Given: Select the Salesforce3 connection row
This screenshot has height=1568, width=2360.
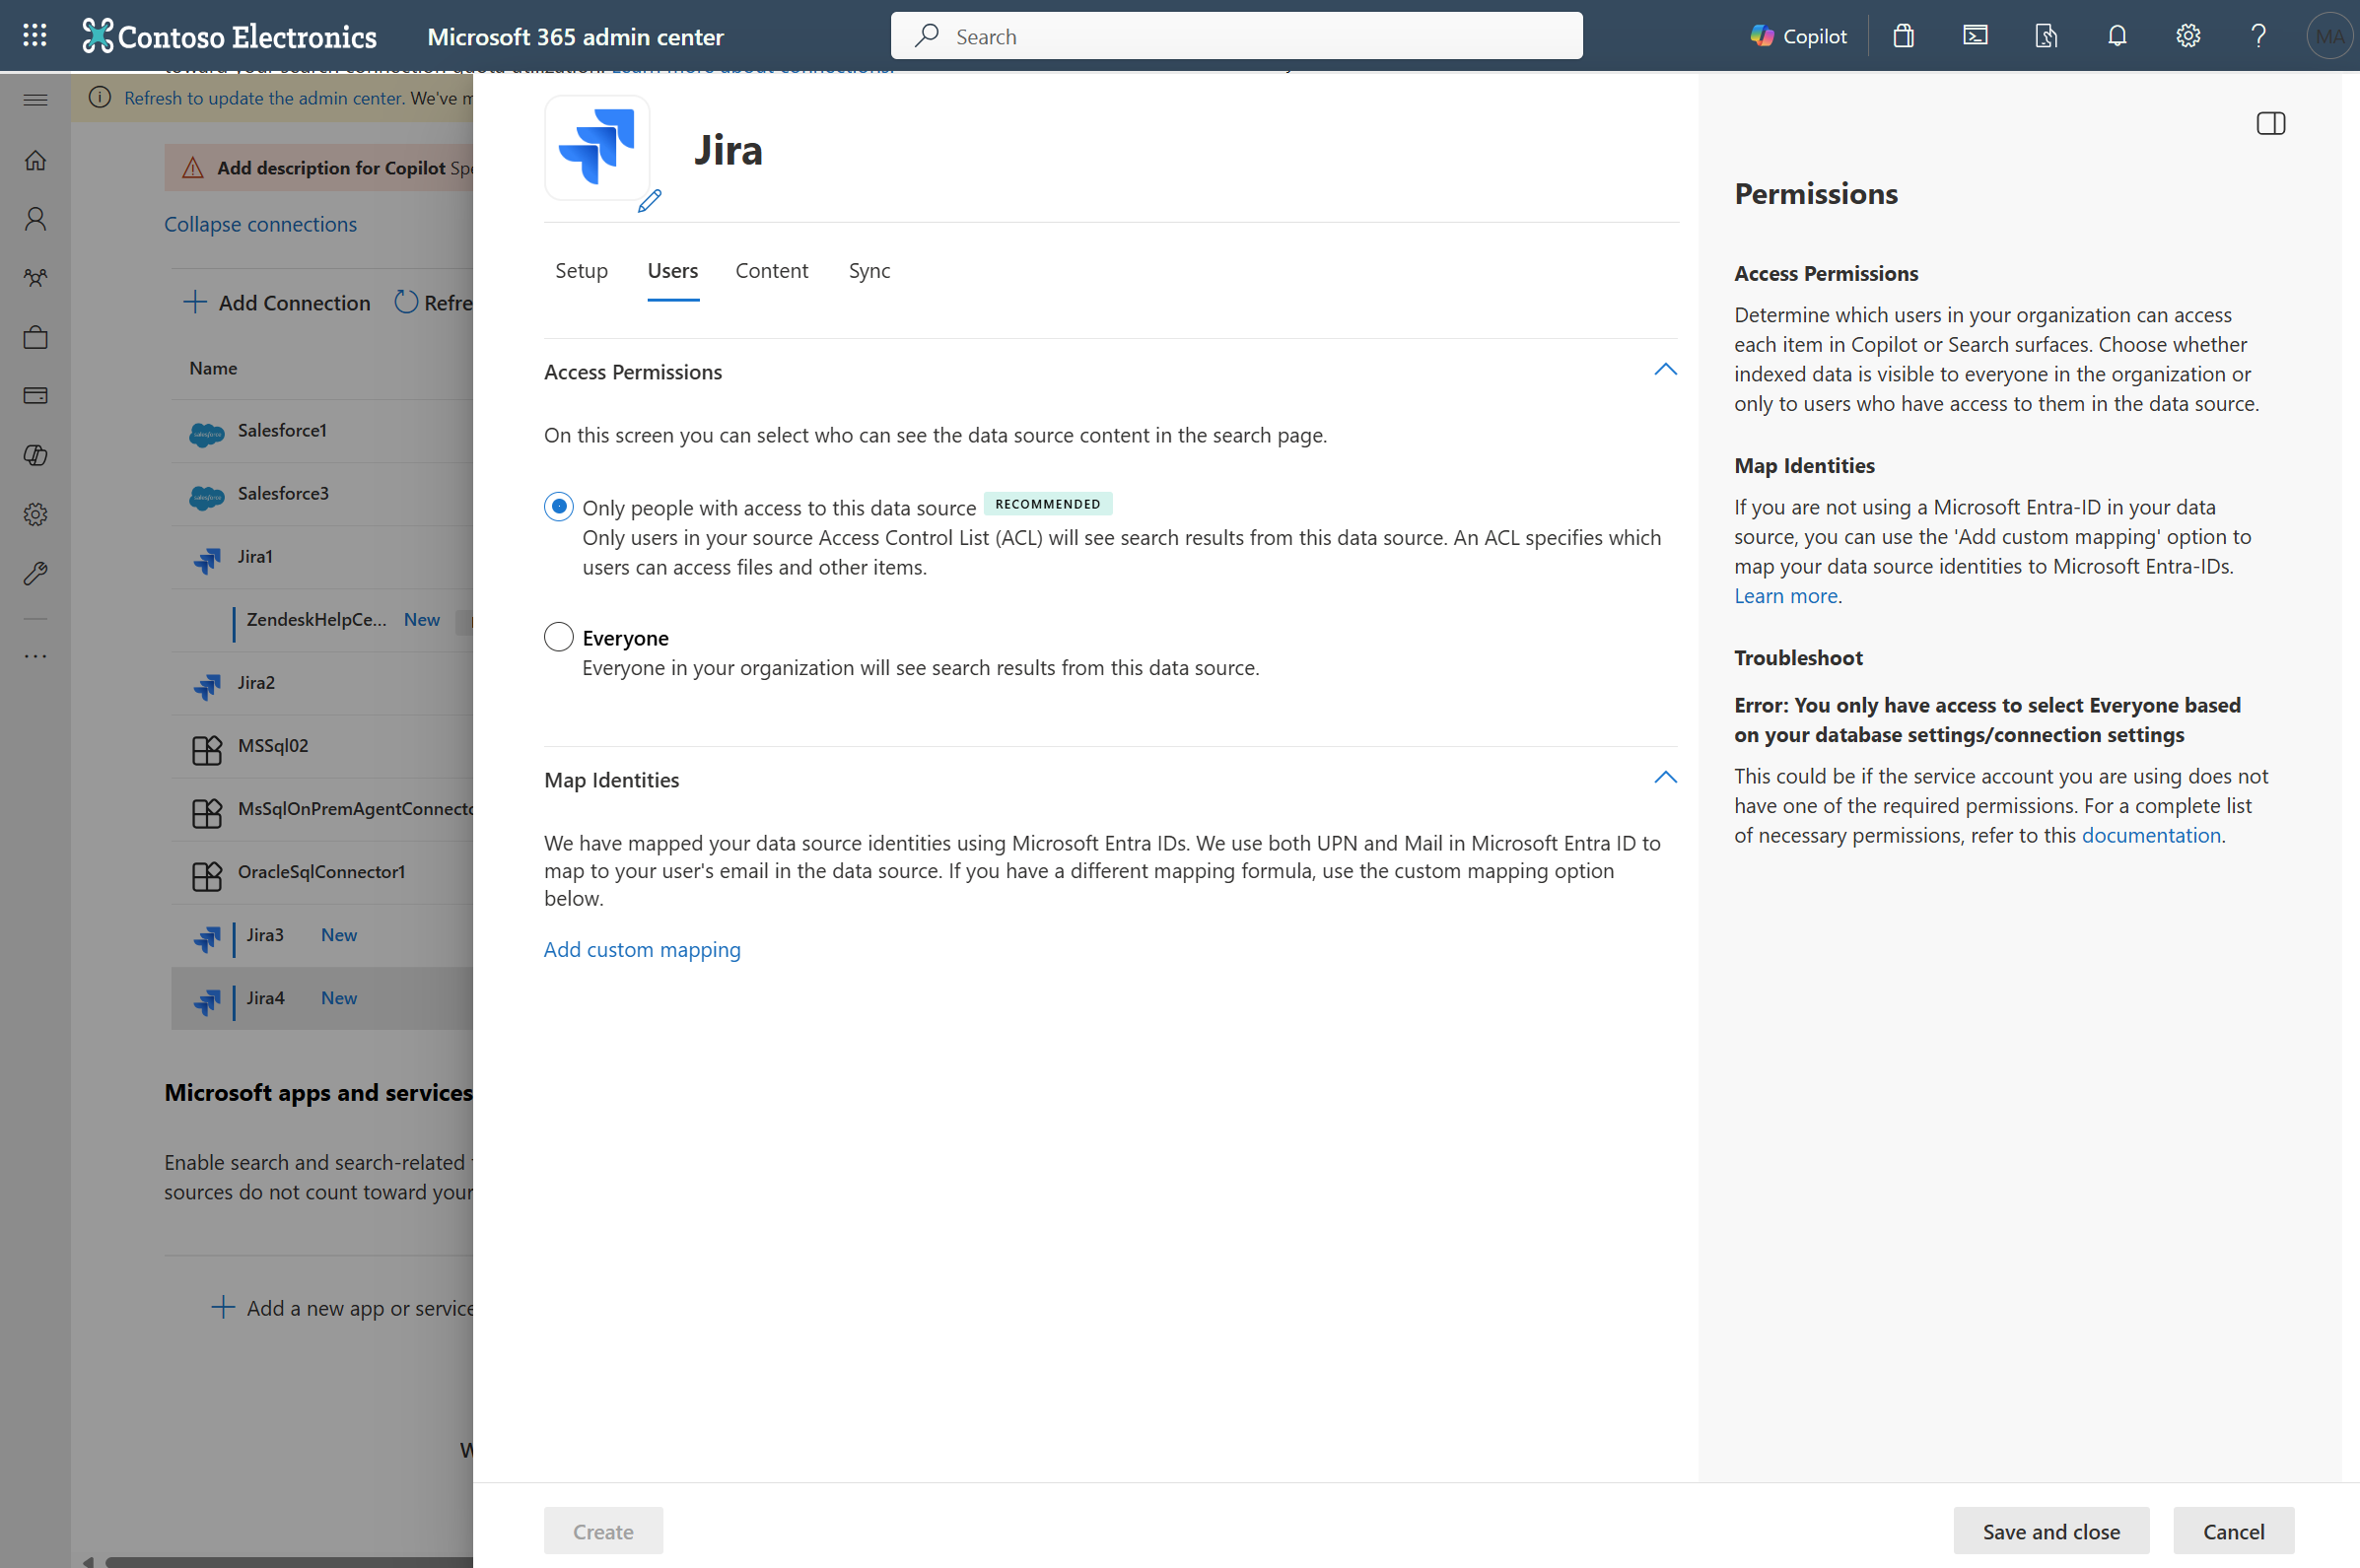Looking at the screenshot, I should pyautogui.click(x=321, y=494).
